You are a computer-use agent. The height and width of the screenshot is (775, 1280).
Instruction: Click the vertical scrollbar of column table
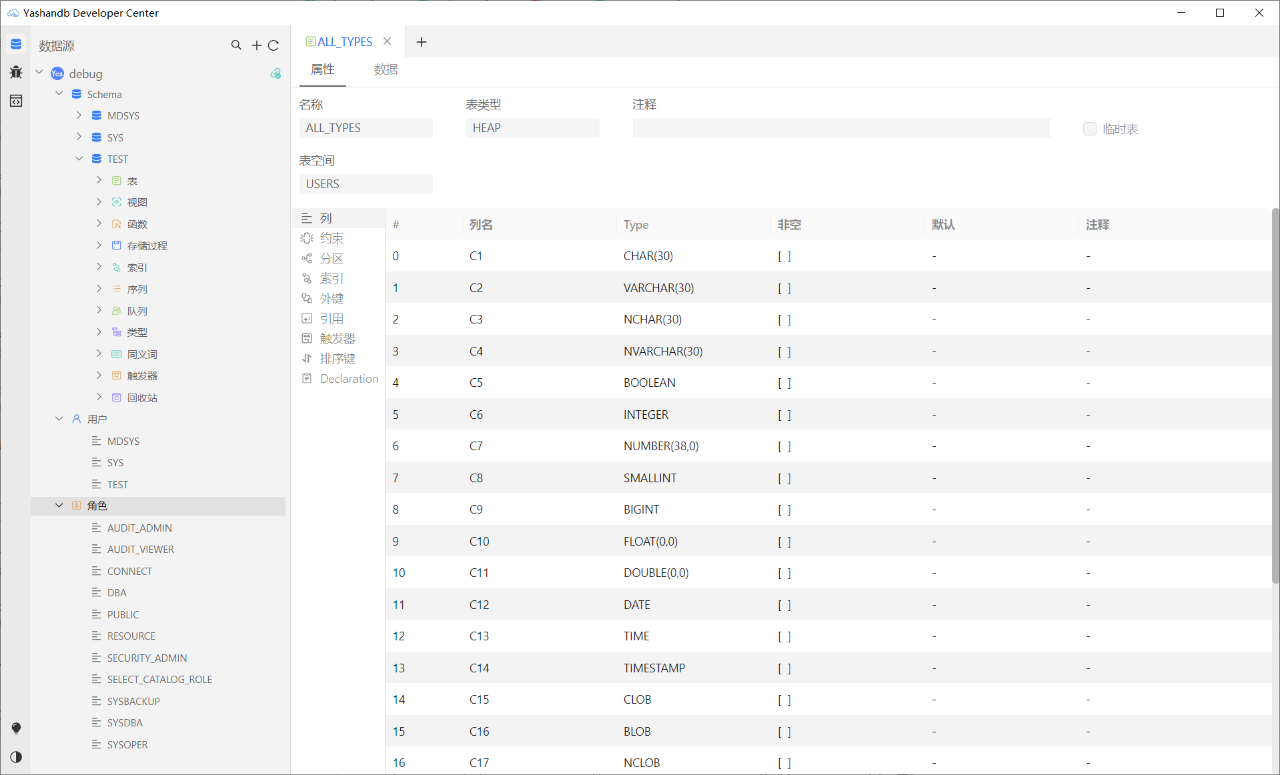(x=1275, y=395)
